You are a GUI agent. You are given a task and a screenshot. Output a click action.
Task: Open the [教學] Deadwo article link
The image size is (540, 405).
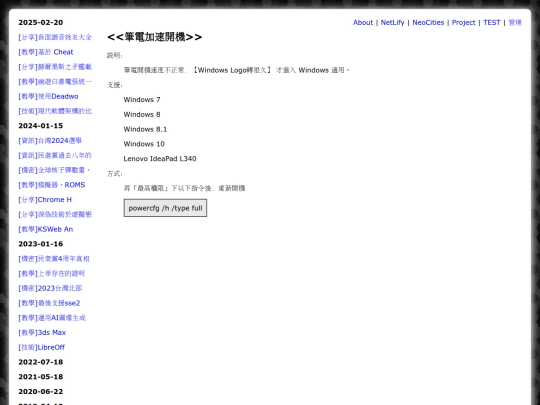click(x=48, y=96)
